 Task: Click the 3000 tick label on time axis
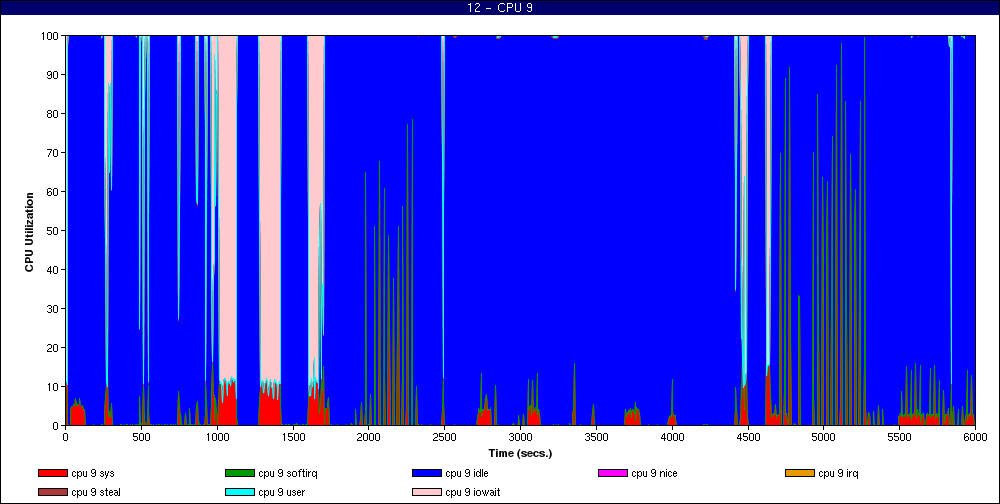pos(520,437)
